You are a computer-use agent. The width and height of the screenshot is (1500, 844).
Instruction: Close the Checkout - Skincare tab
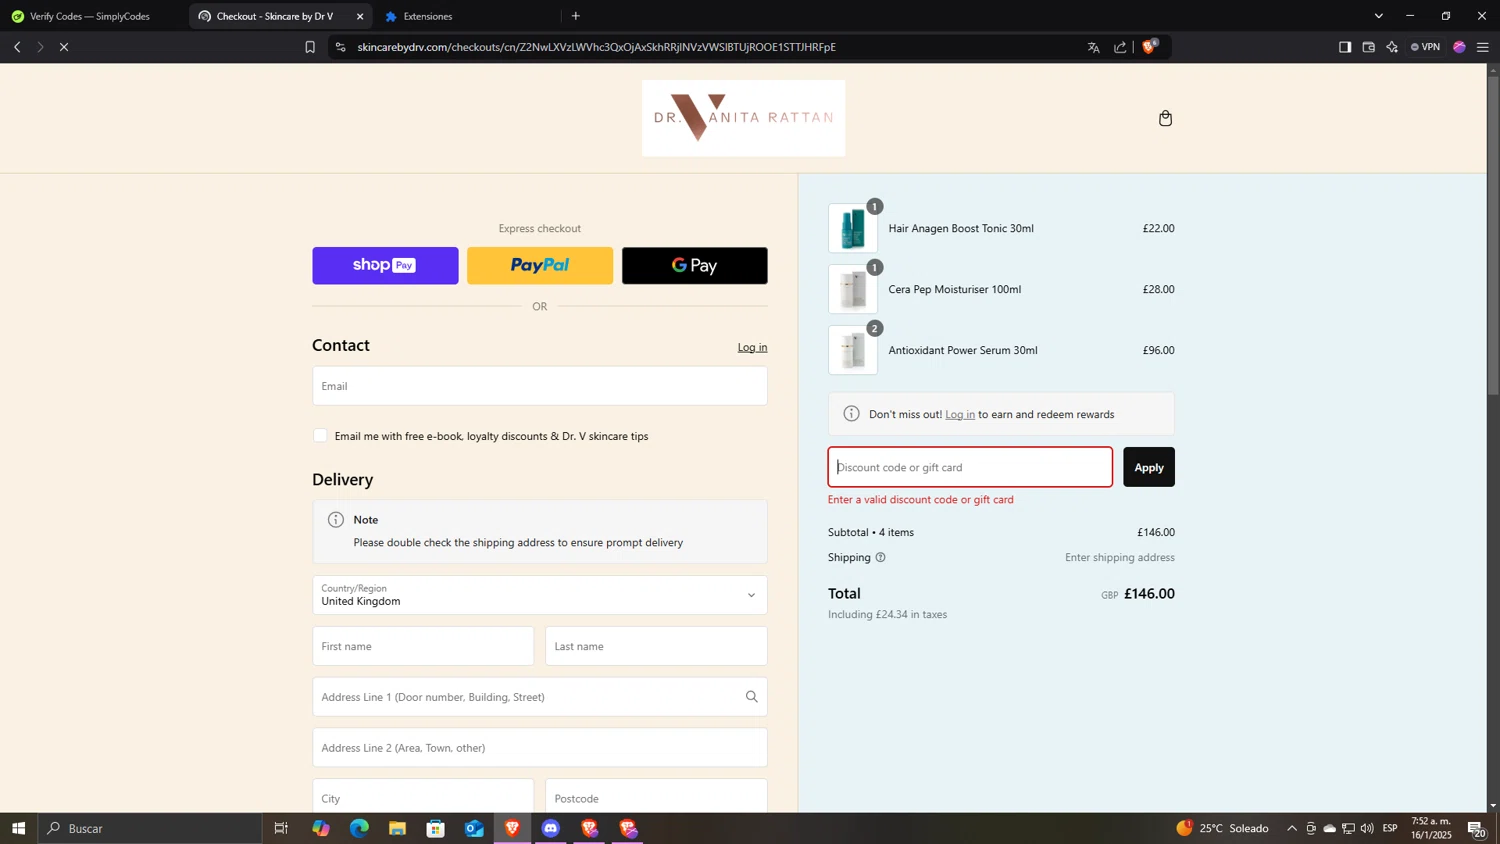pos(360,16)
